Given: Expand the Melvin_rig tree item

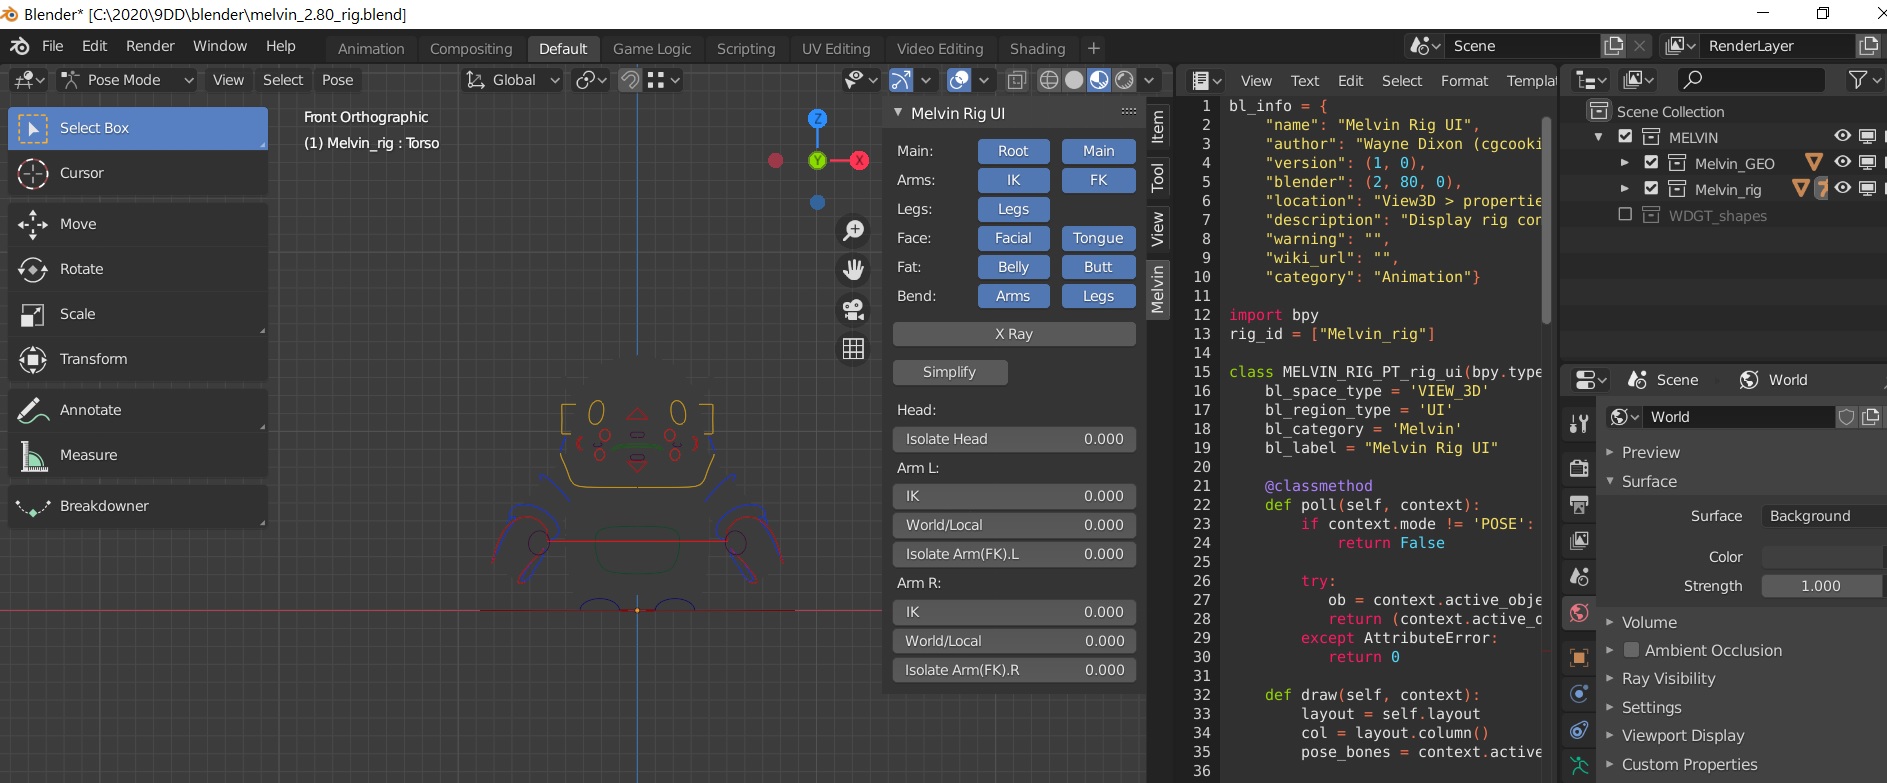Looking at the screenshot, I should pos(1624,188).
